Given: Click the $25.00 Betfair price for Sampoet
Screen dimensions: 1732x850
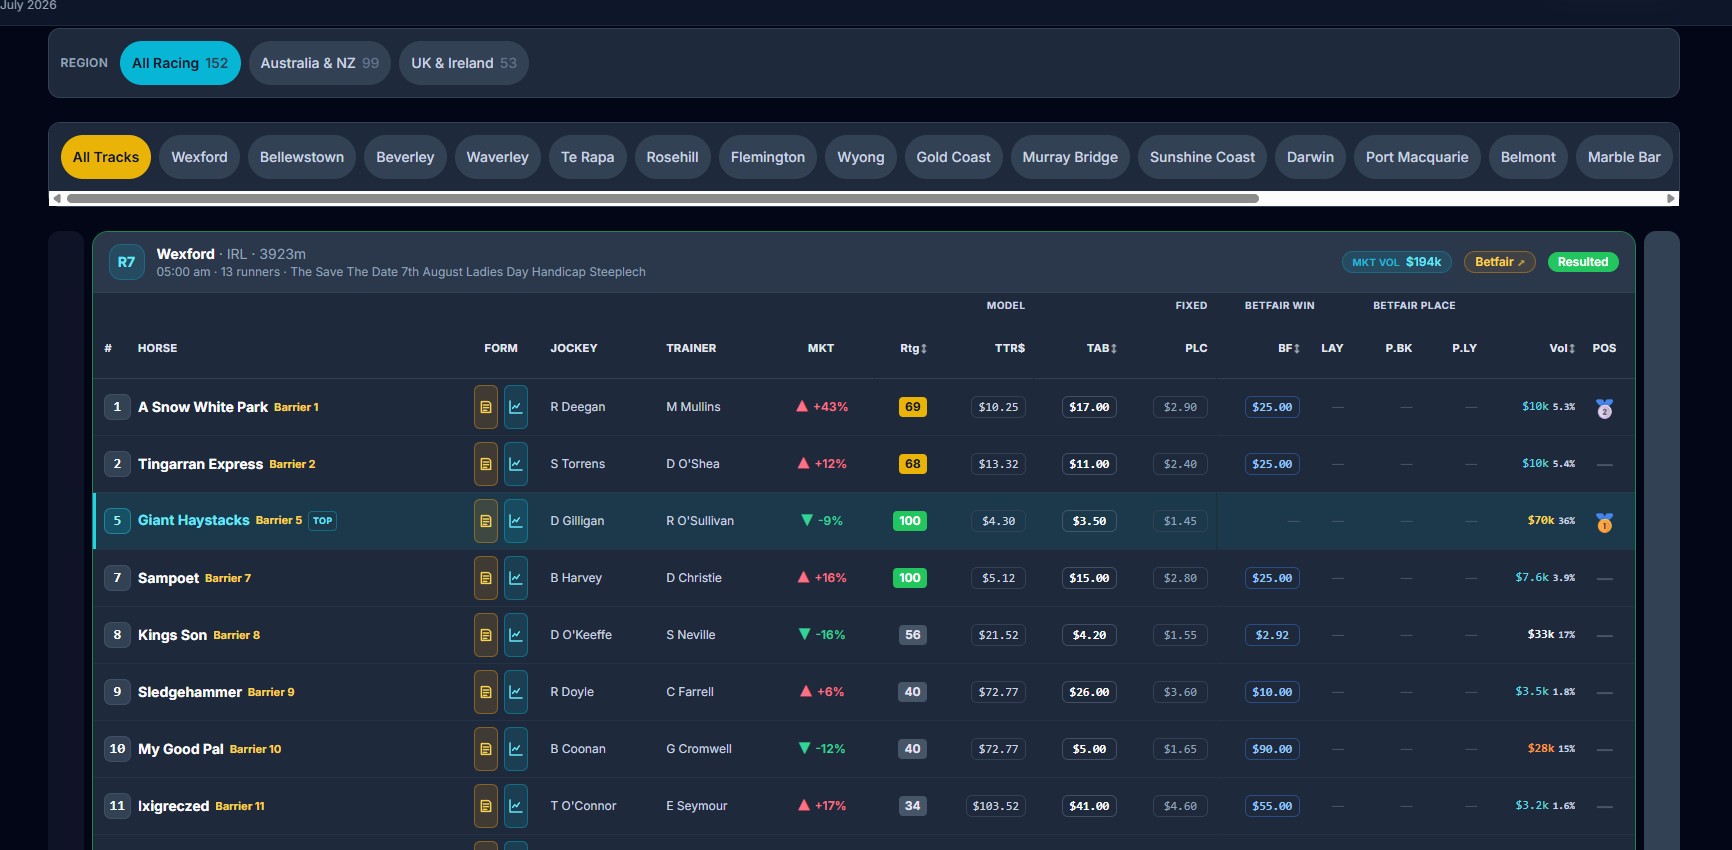Looking at the screenshot, I should tap(1272, 578).
